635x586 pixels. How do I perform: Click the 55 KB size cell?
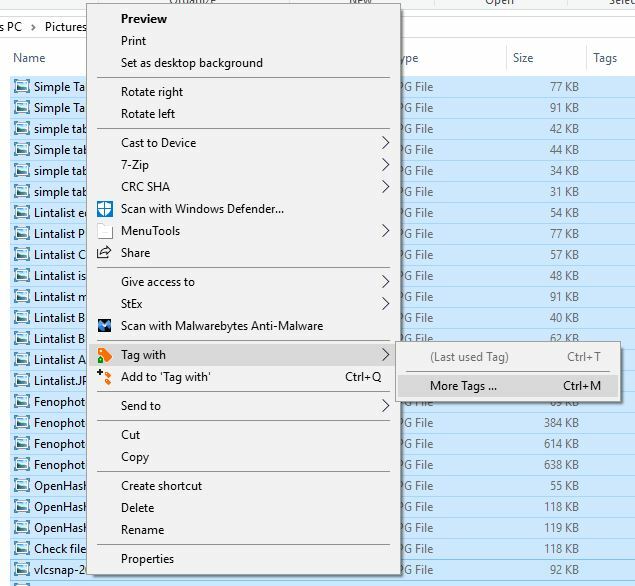tap(564, 486)
